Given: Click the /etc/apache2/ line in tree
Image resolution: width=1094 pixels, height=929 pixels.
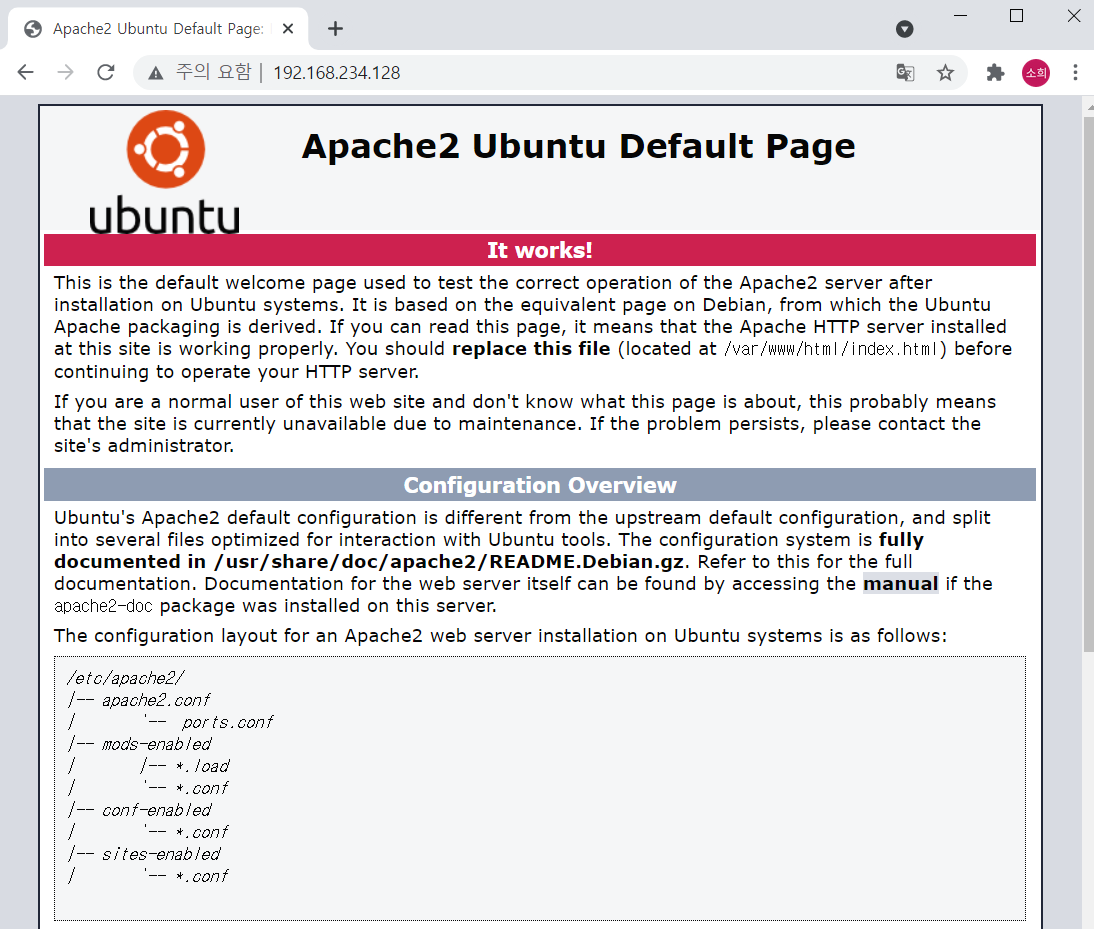Looking at the screenshot, I should tap(126, 678).
